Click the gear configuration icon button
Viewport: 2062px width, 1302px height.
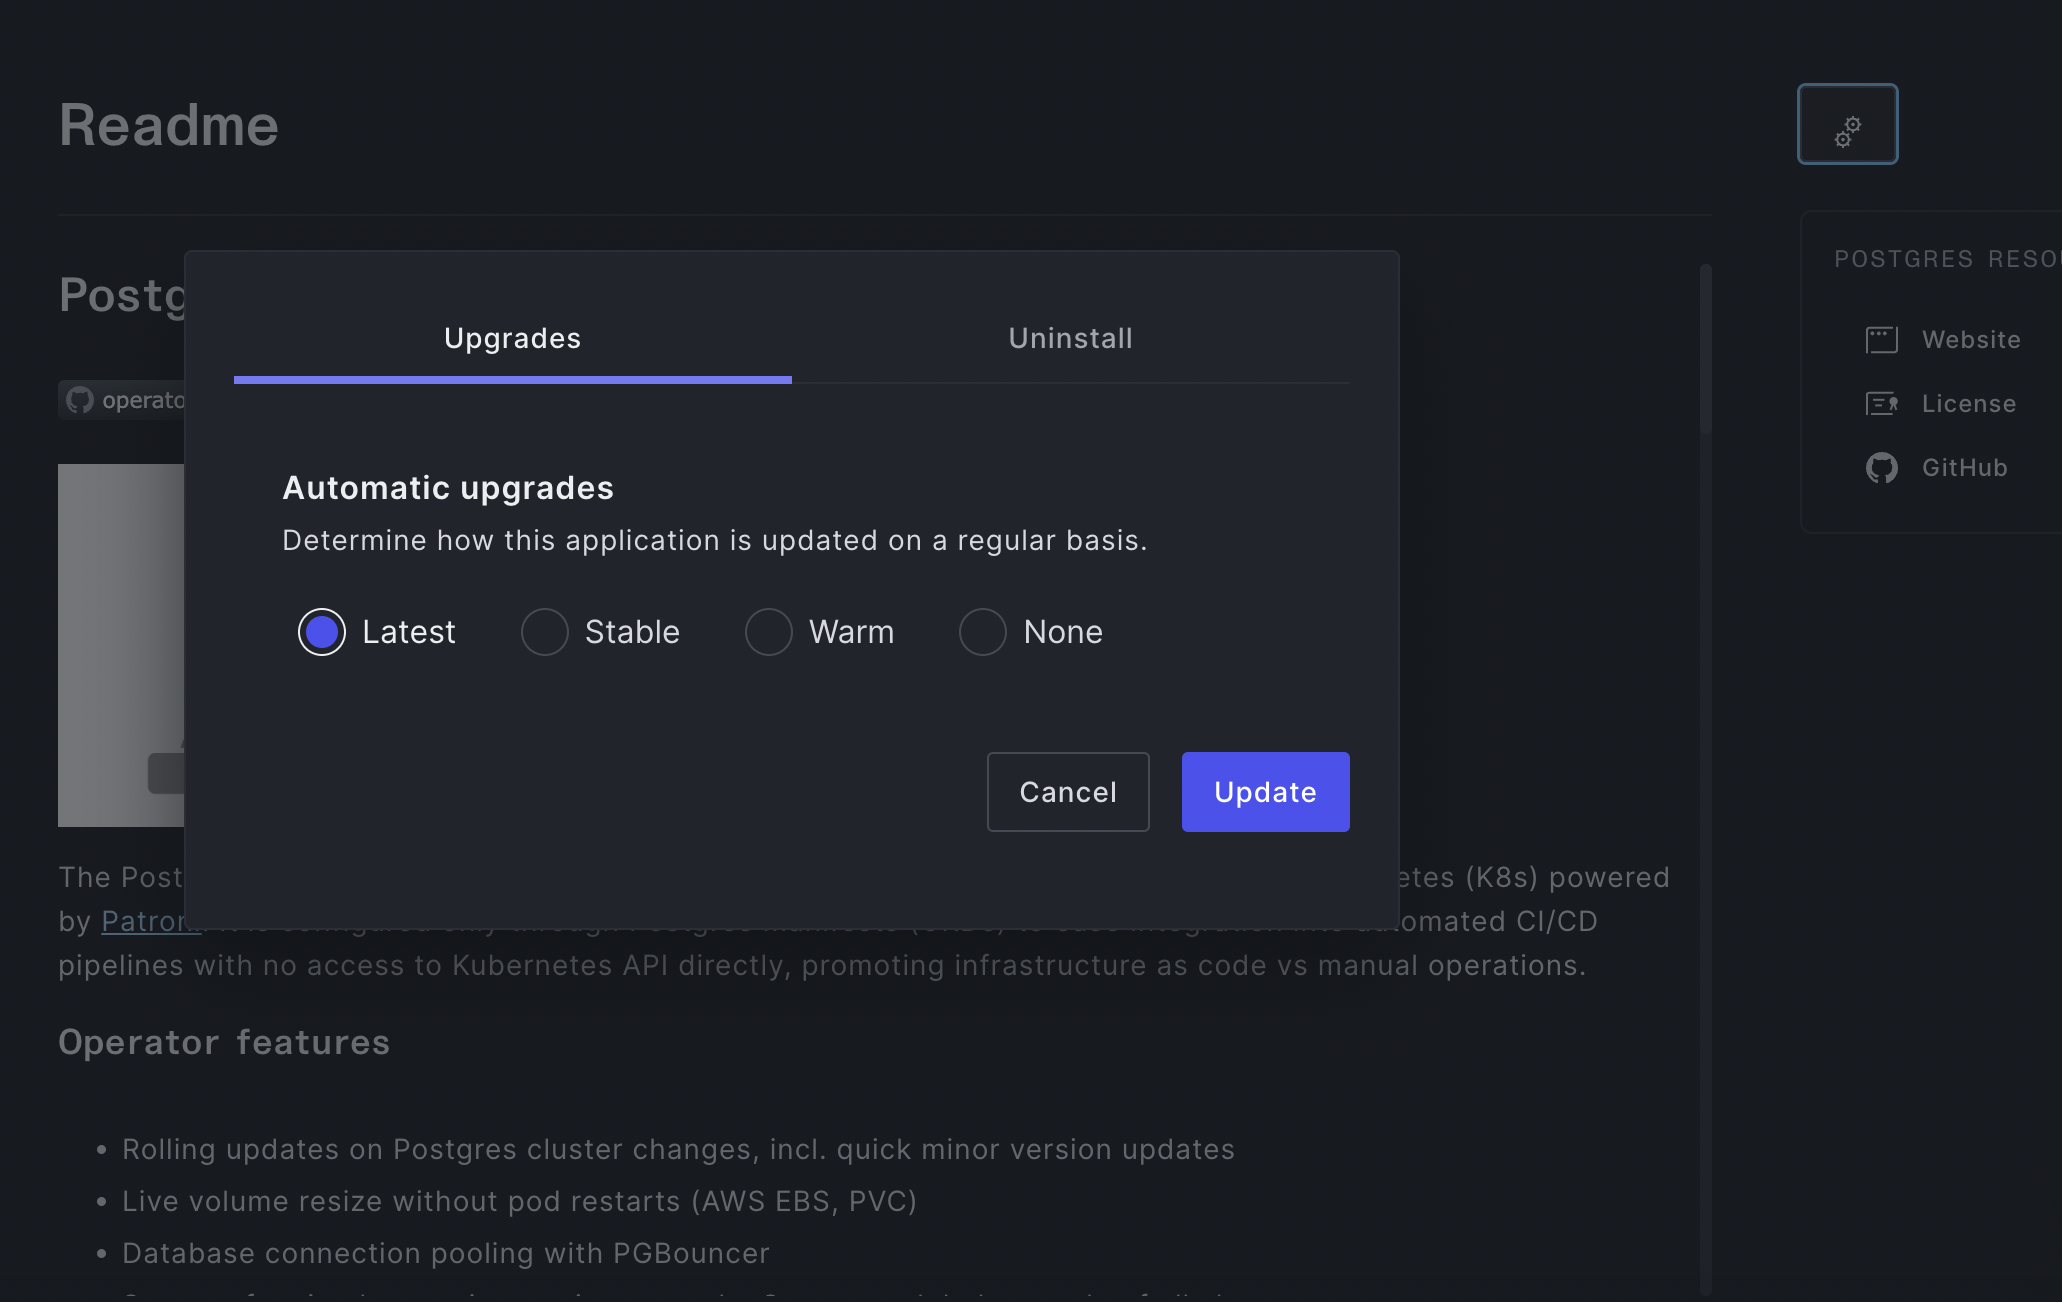(x=1847, y=124)
